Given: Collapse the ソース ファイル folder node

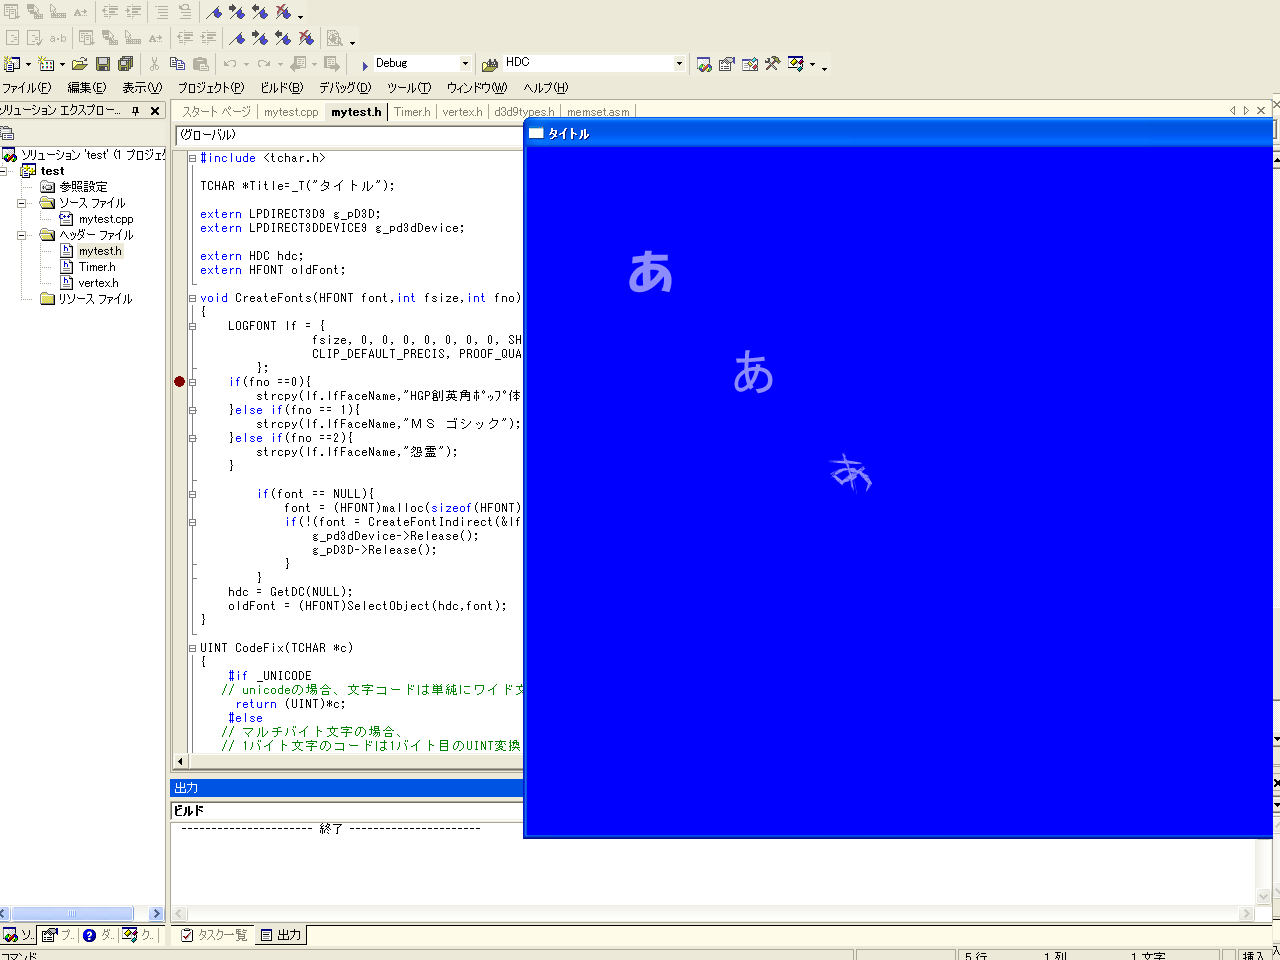Looking at the screenshot, I should 21,203.
